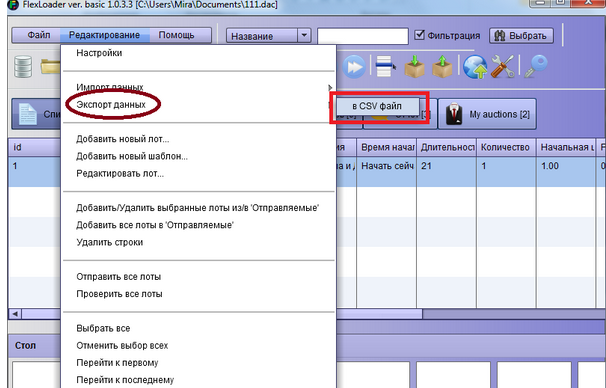Click the Спи... document tab at left
606x388 pixels.
point(36,114)
